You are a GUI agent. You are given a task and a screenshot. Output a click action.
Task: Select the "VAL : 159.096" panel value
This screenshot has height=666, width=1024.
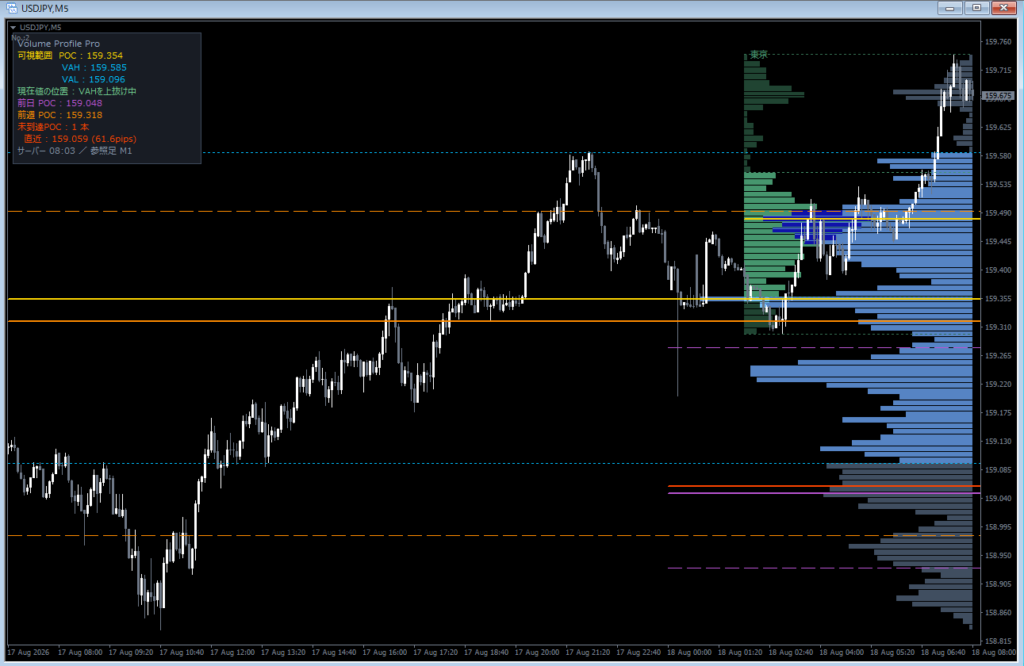coord(93,79)
